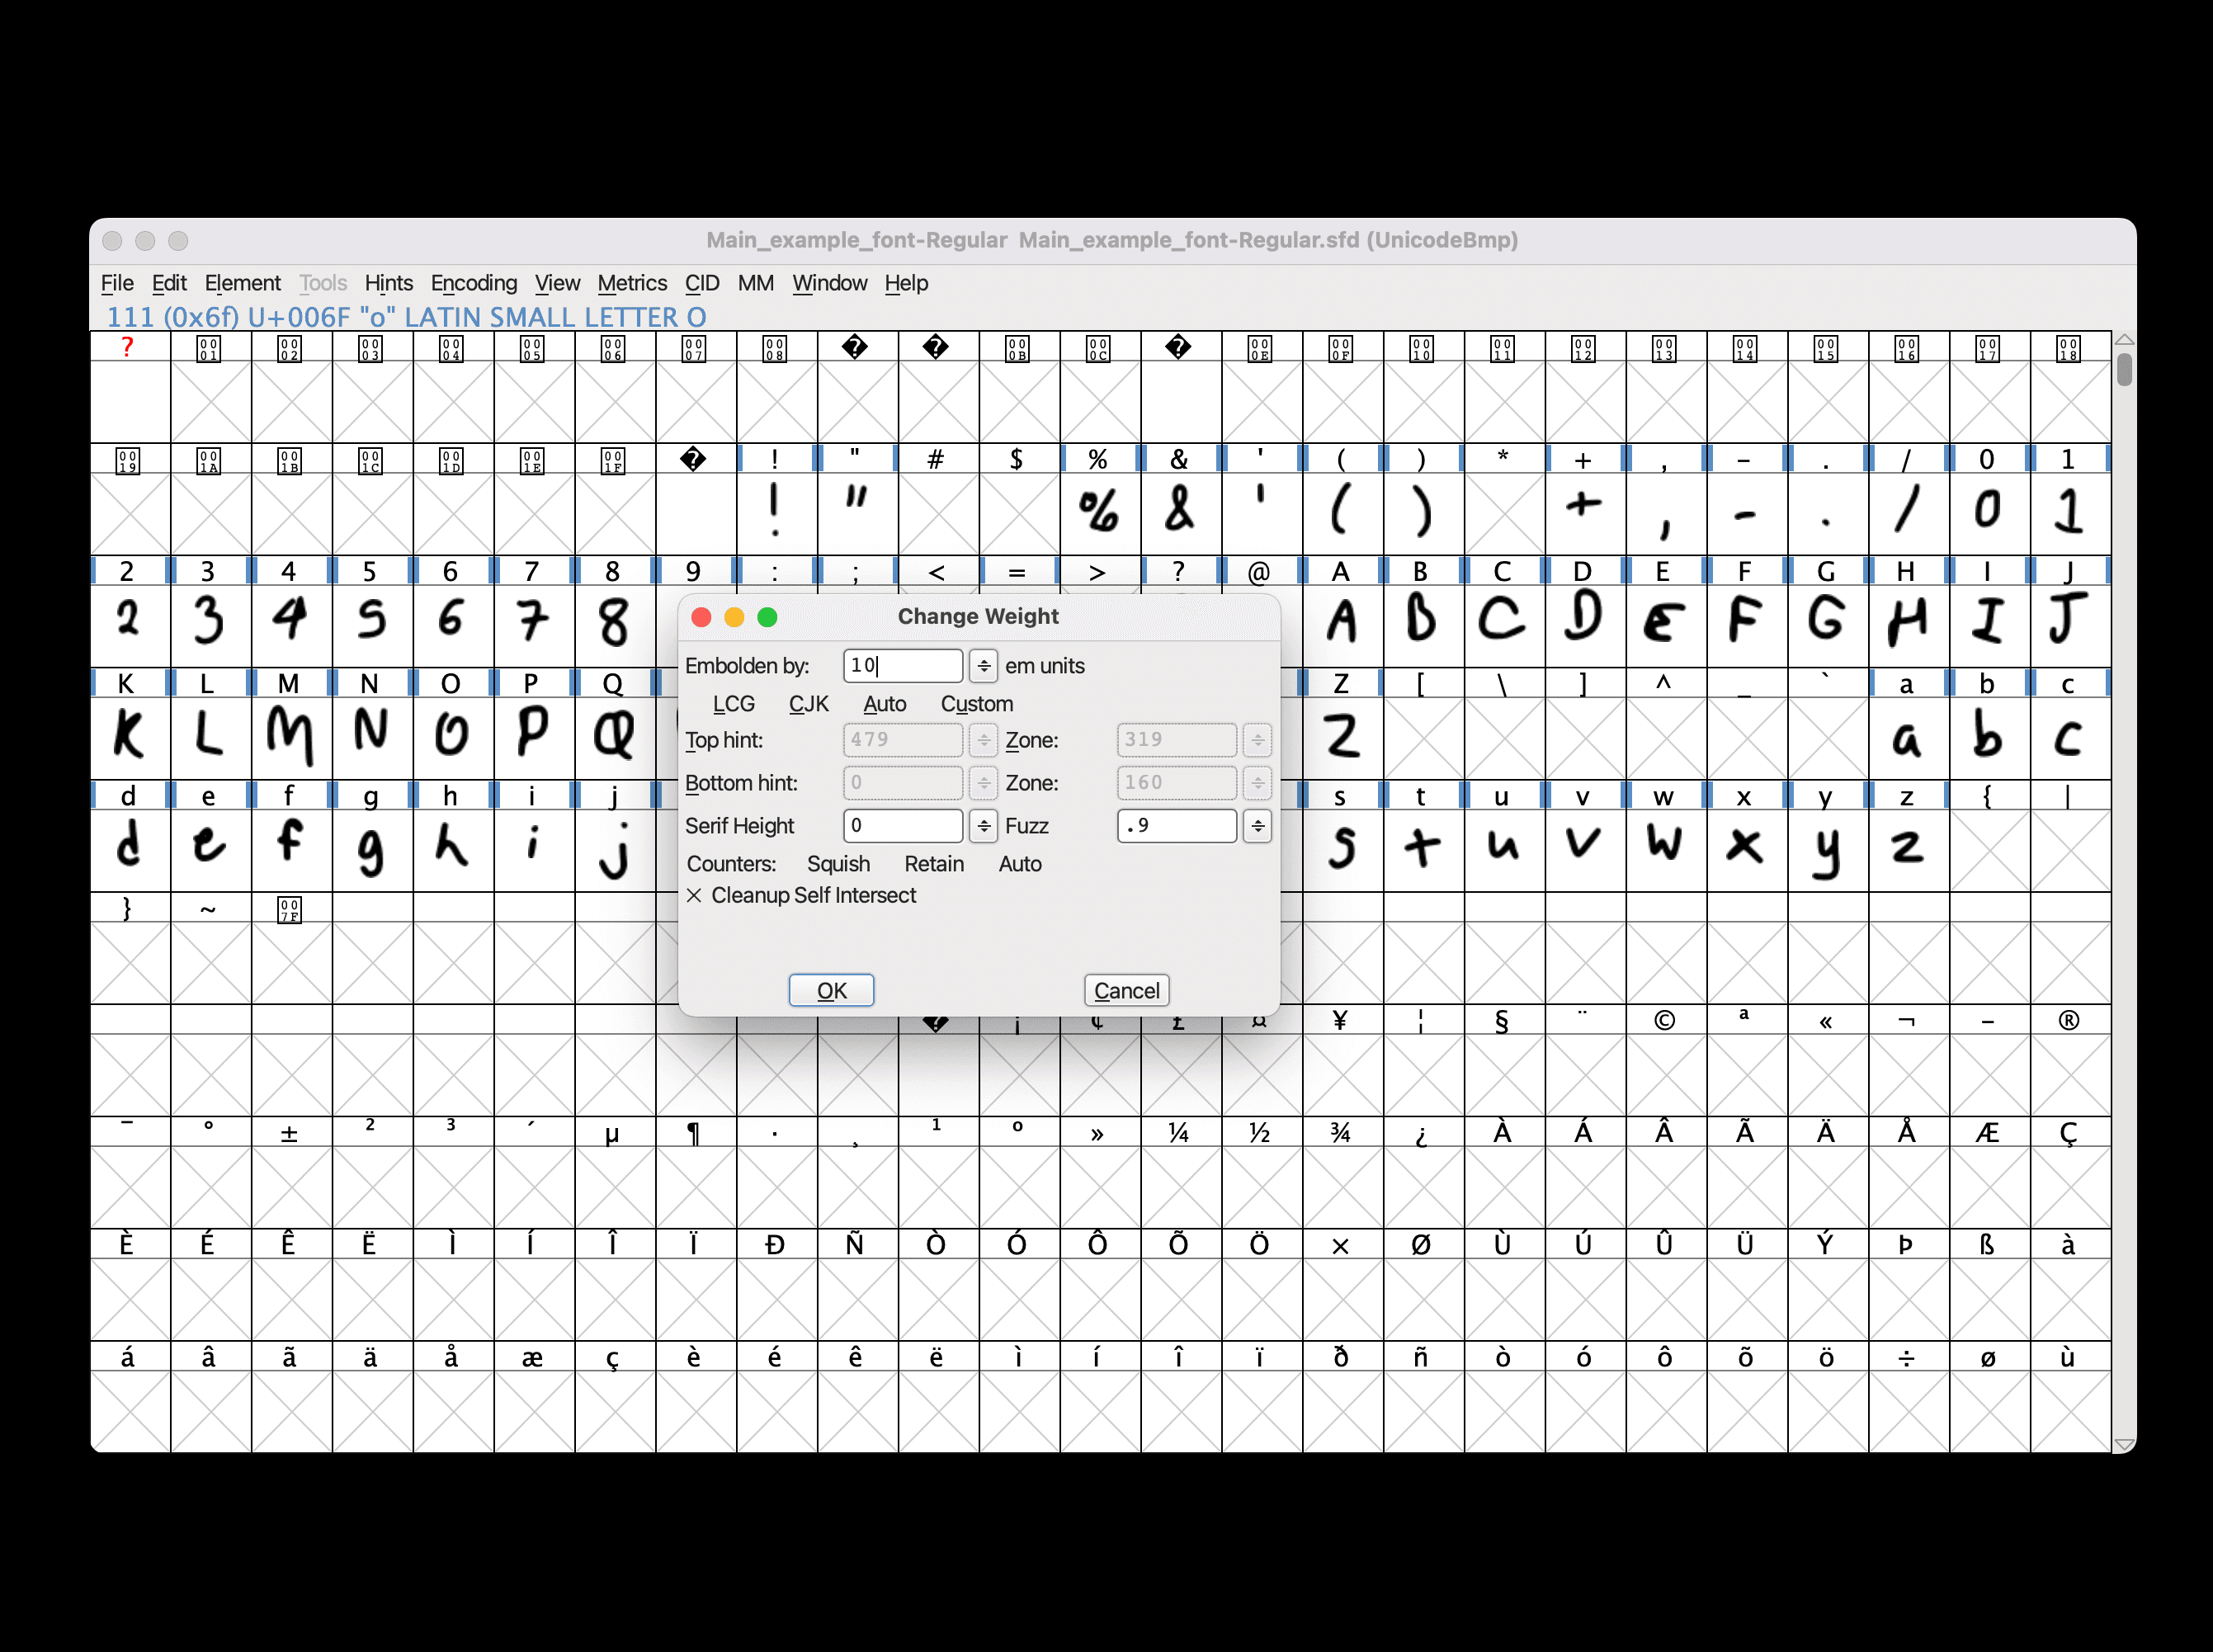
Task: Click the Serif Height stepper arrows
Action: pos(984,826)
